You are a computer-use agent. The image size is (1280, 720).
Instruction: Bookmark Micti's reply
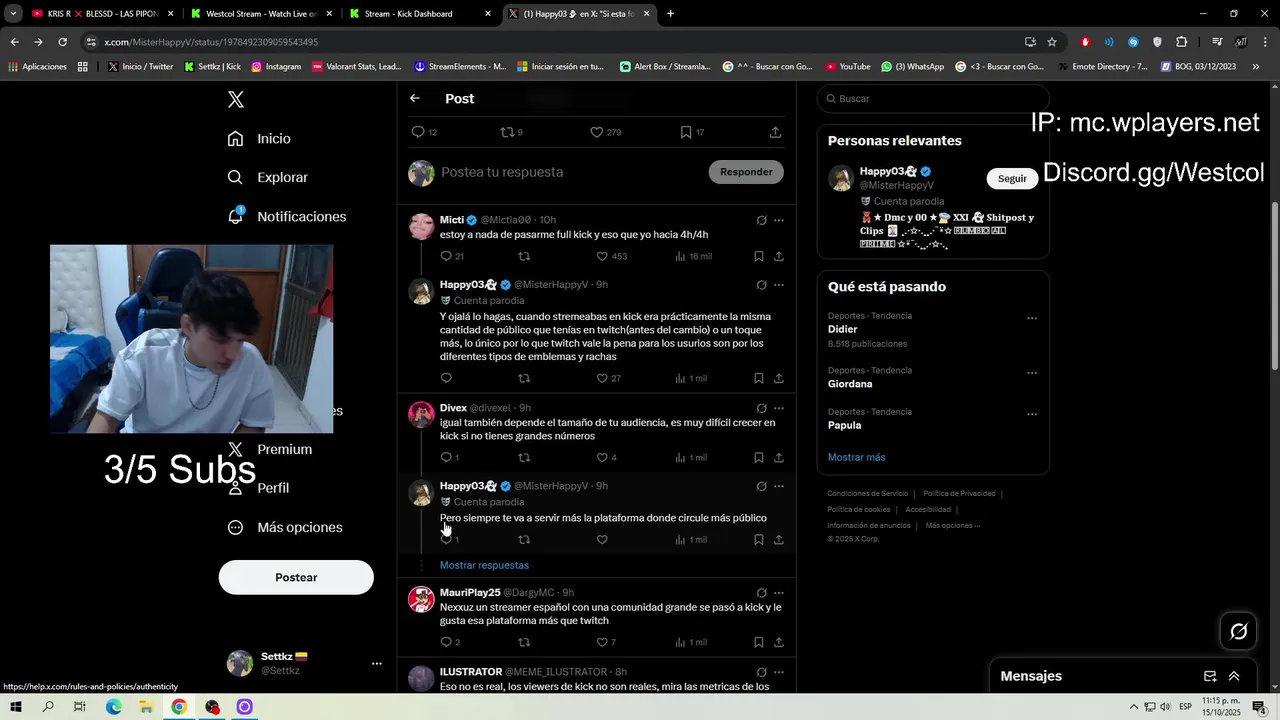(758, 256)
